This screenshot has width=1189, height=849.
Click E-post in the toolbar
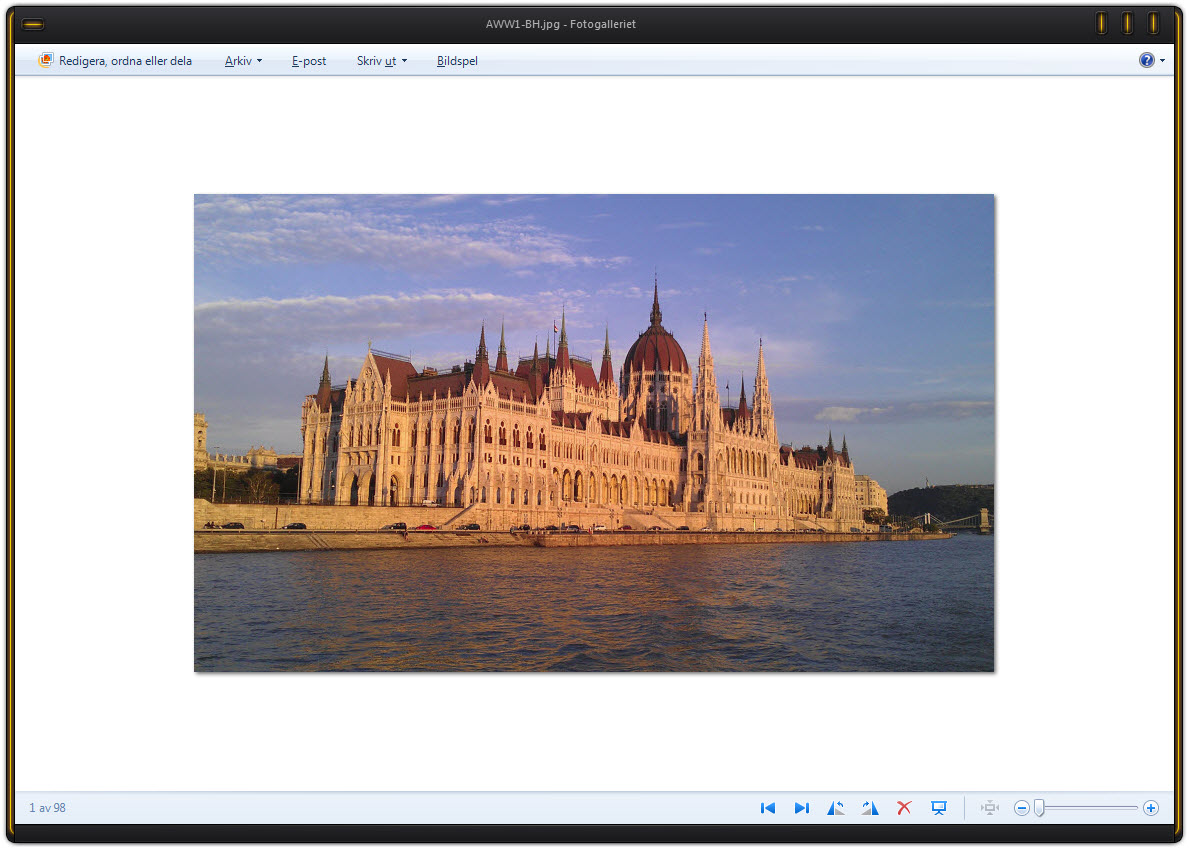click(309, 61)
